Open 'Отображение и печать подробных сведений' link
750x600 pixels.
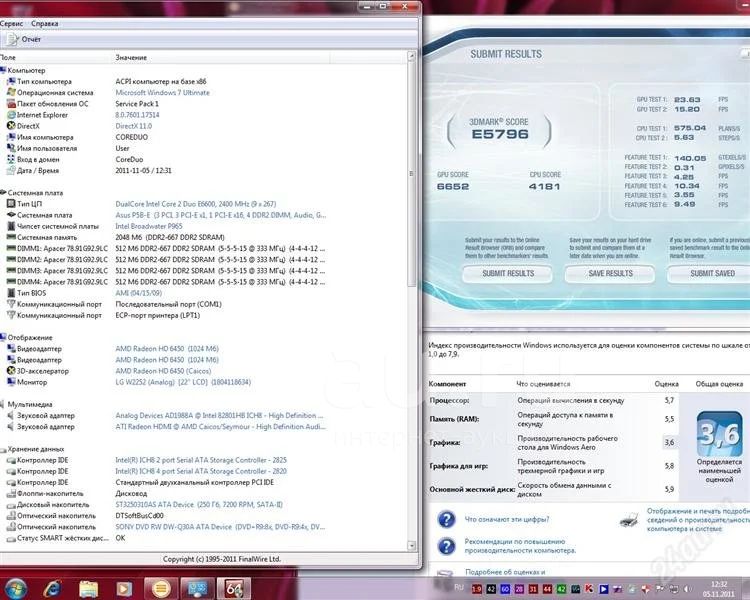698,520
